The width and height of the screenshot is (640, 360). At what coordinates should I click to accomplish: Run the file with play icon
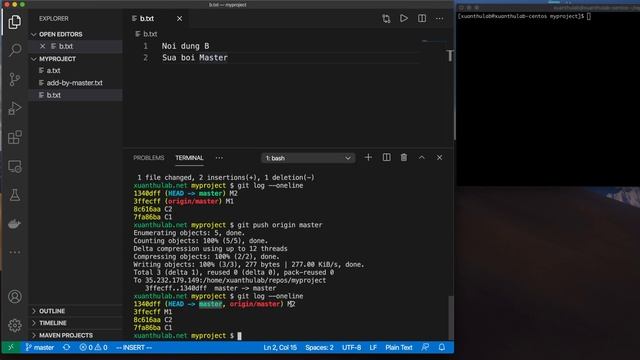click(404, 18)
